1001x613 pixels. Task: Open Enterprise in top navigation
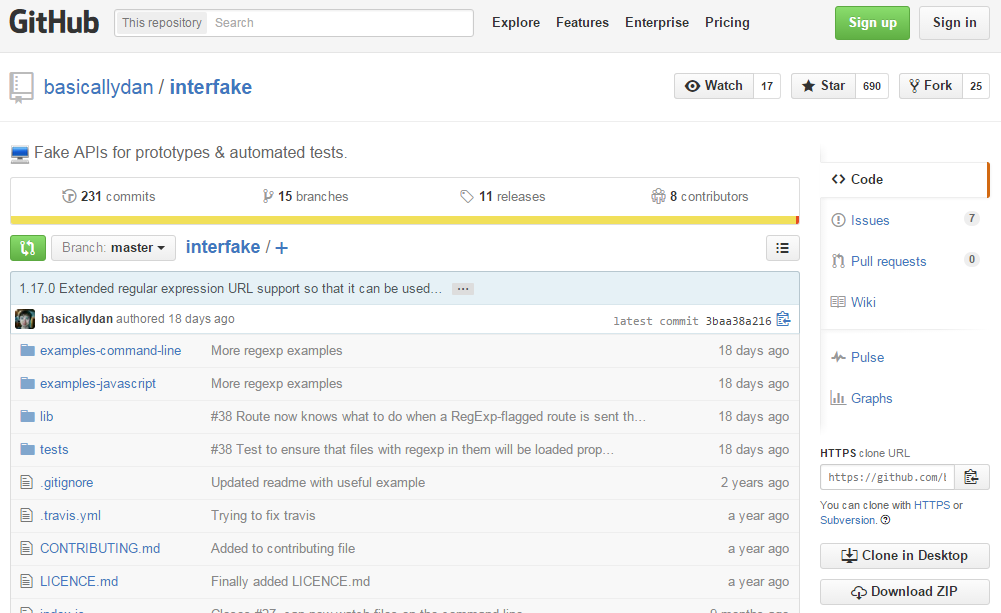click(x=657, y=22)
